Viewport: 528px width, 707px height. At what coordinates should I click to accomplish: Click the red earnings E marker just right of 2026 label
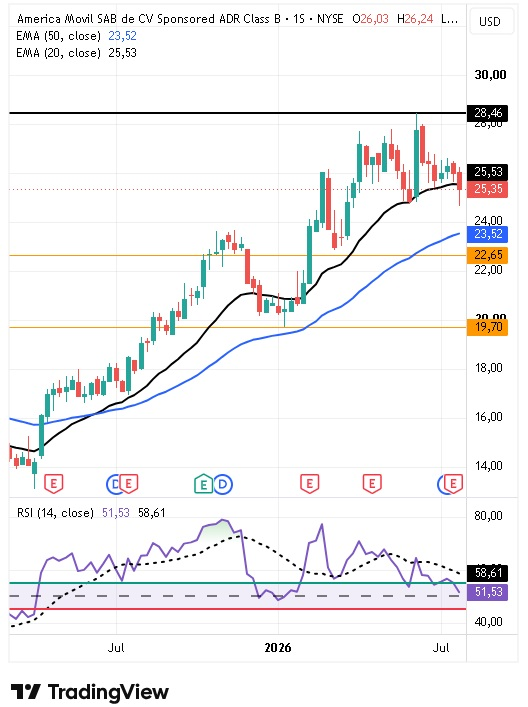click(310, 484)
